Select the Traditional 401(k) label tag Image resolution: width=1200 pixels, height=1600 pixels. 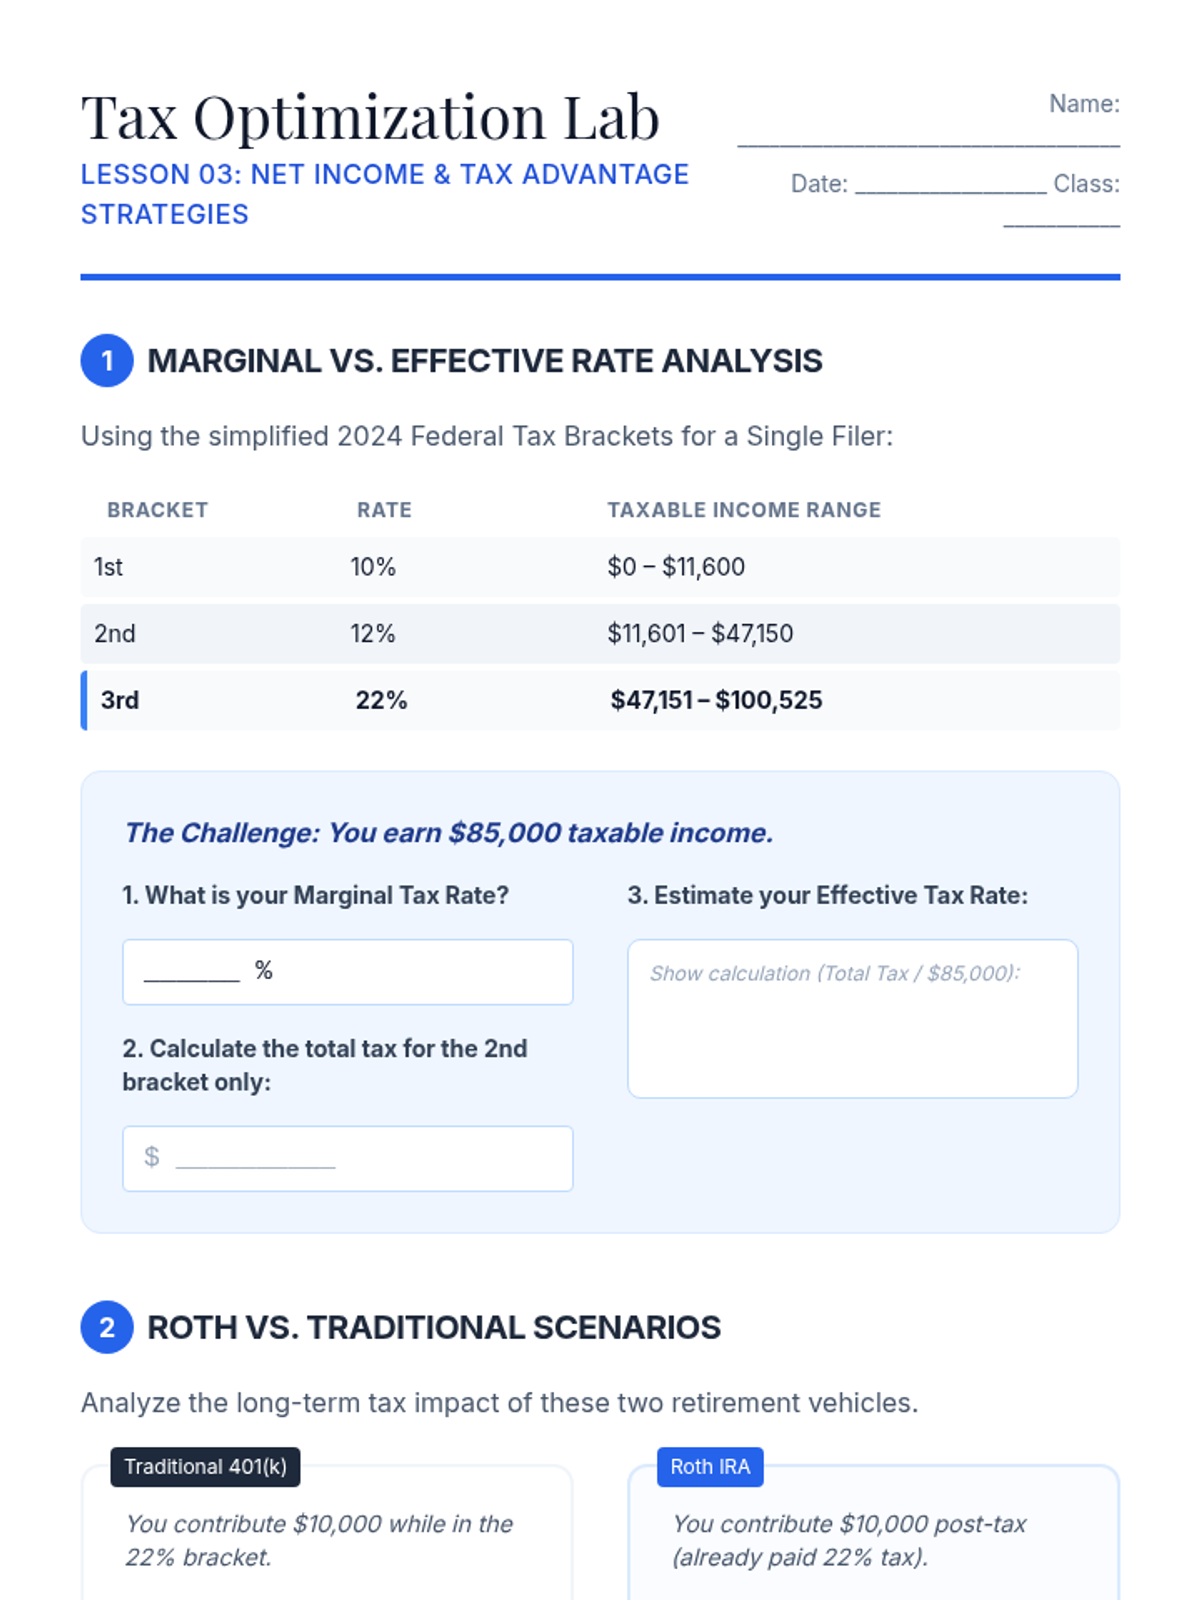(205, 1467)
